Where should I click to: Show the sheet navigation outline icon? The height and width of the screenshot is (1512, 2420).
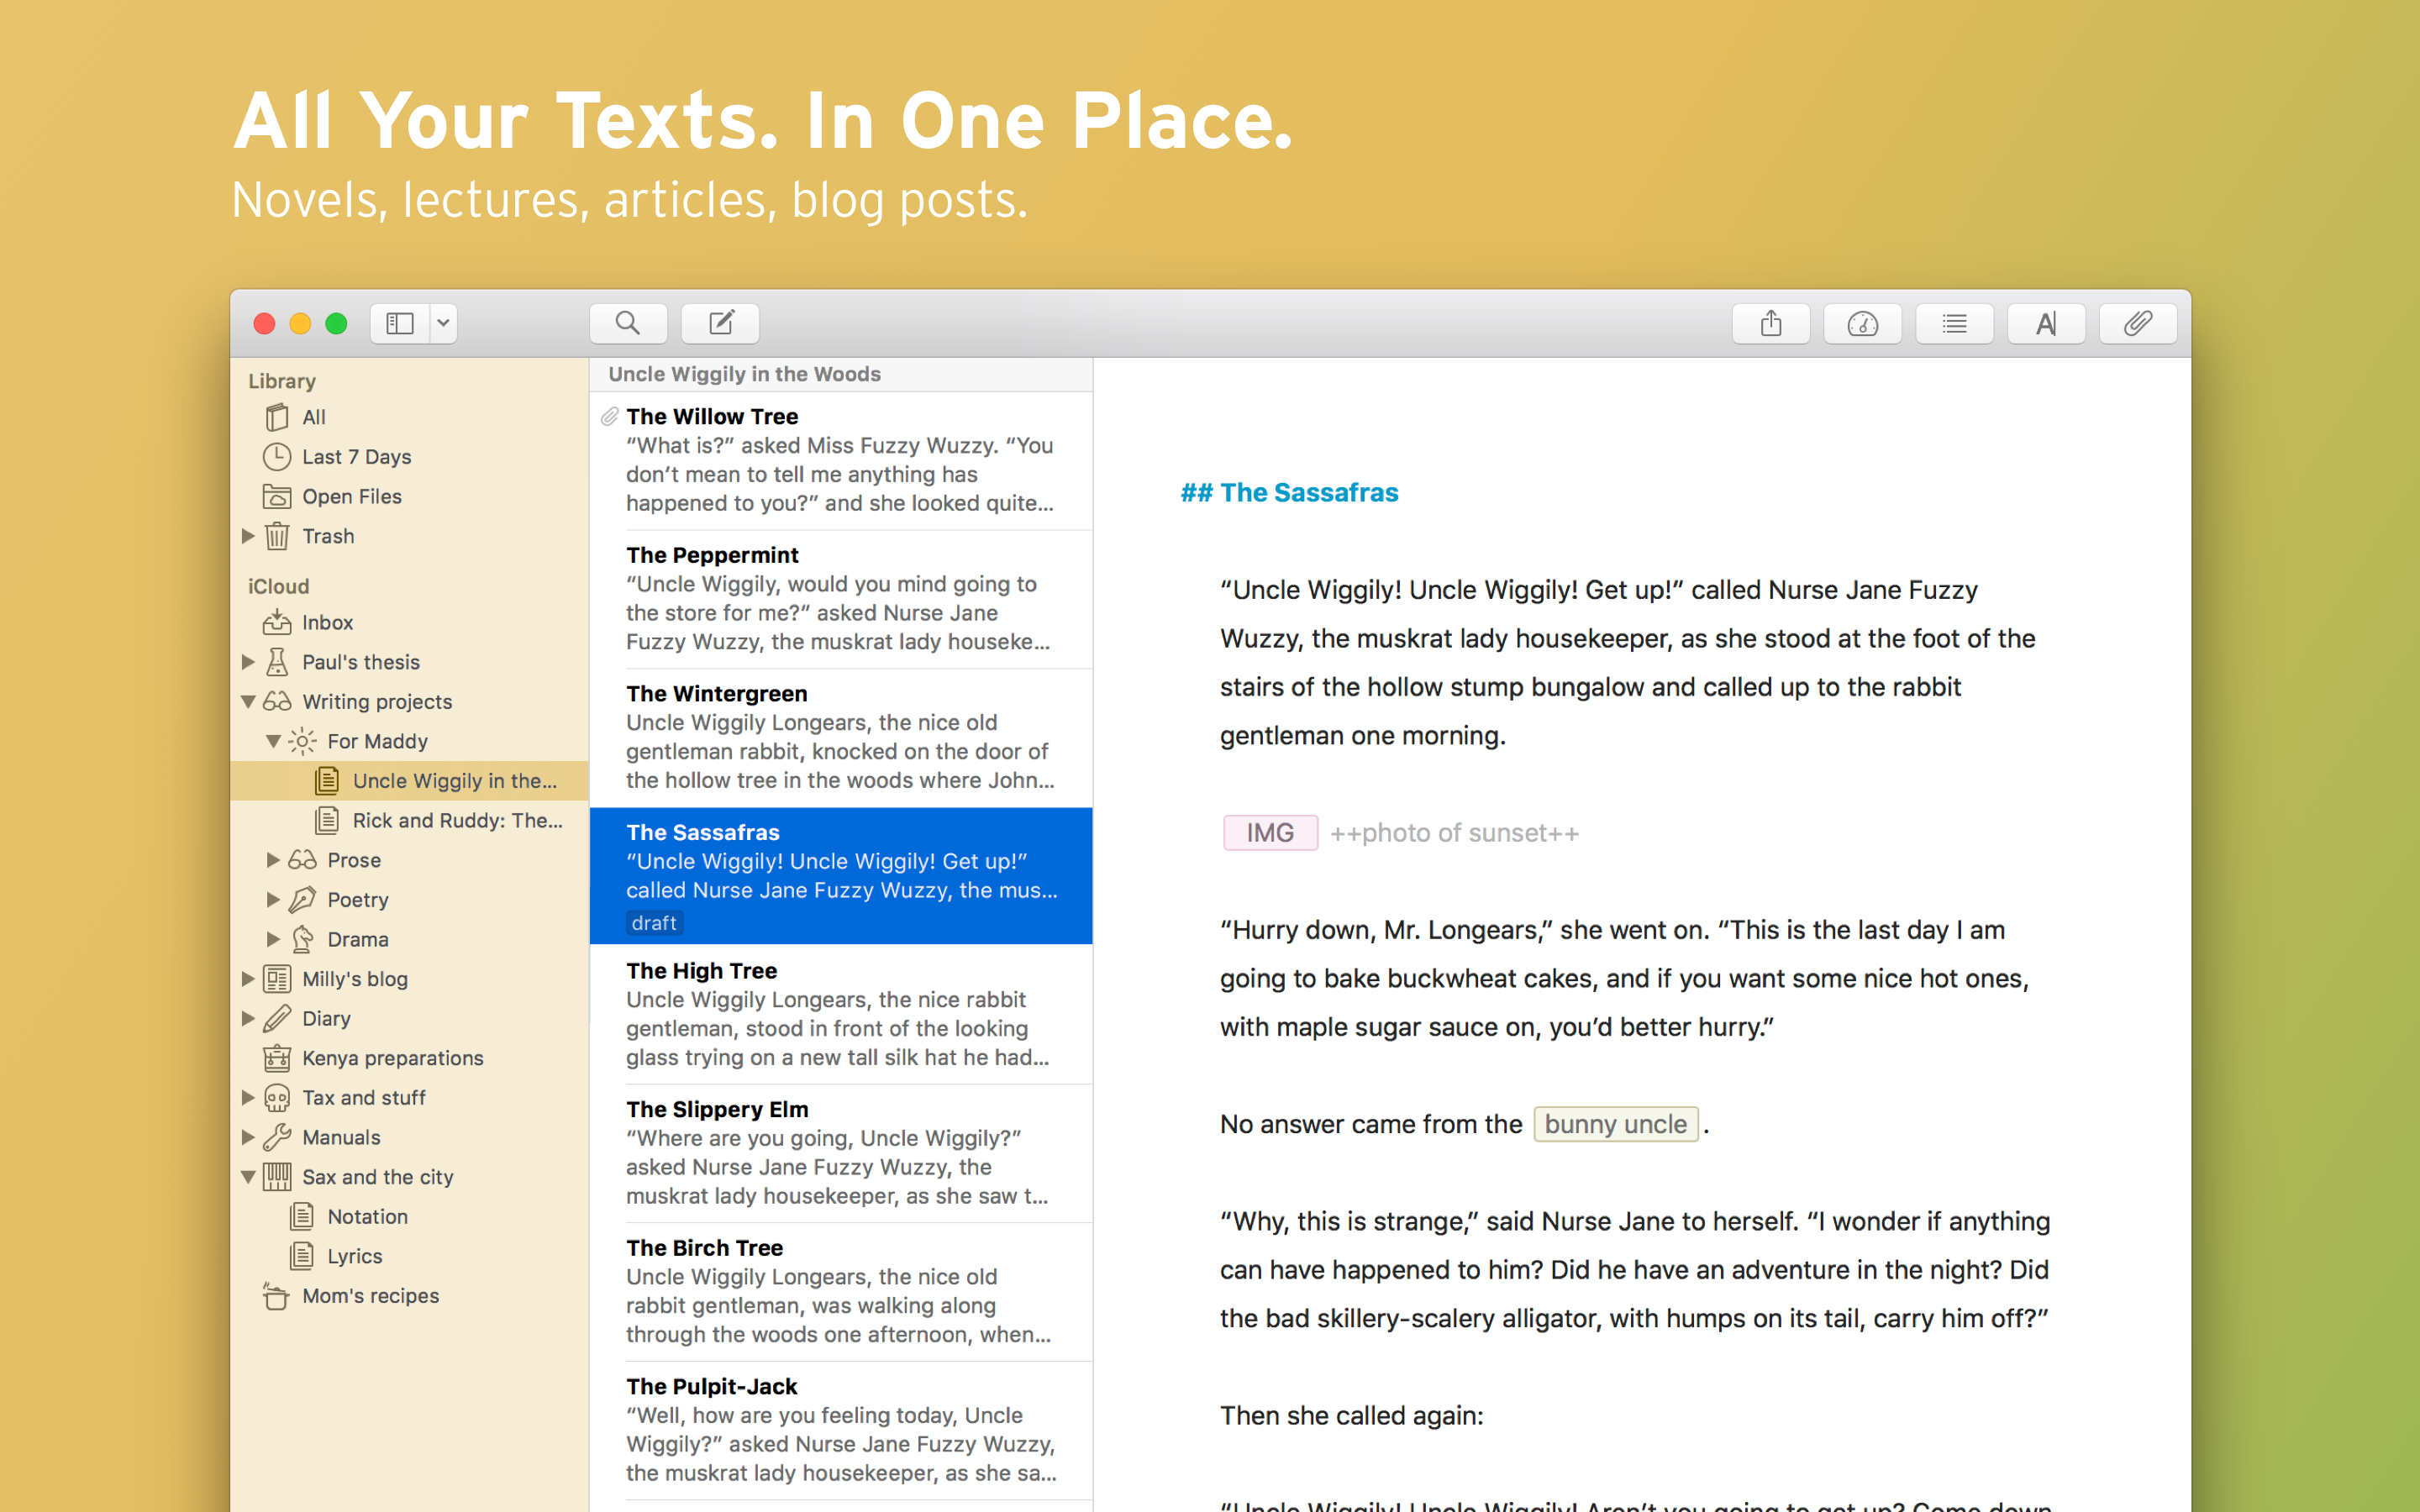(1954, 323)
